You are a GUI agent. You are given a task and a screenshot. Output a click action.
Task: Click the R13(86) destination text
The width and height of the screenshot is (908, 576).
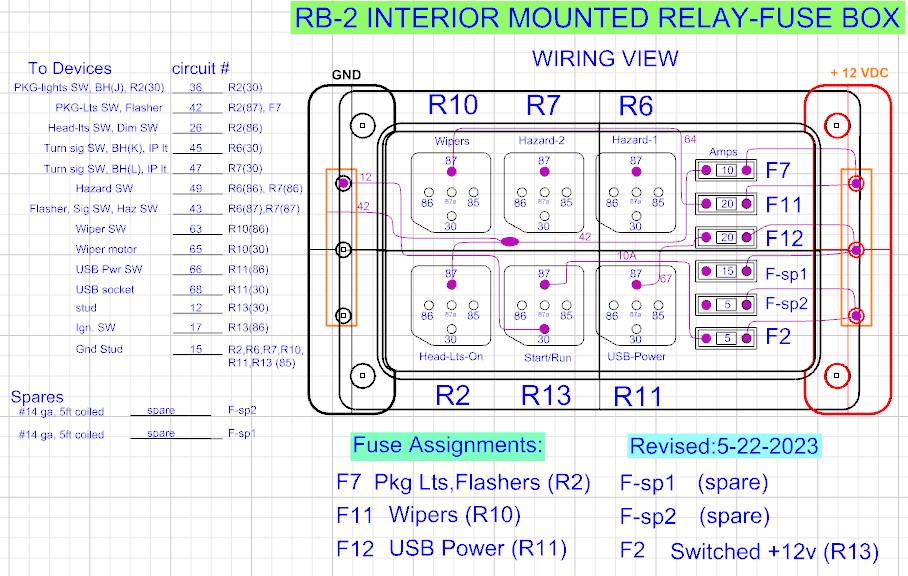[248, 328]
